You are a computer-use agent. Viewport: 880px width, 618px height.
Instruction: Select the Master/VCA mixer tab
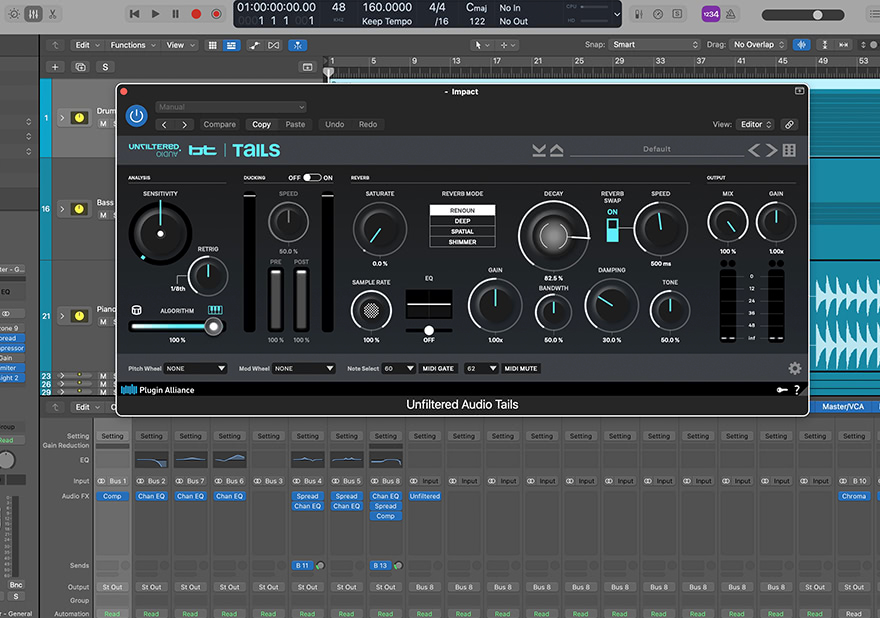point(843,406)
